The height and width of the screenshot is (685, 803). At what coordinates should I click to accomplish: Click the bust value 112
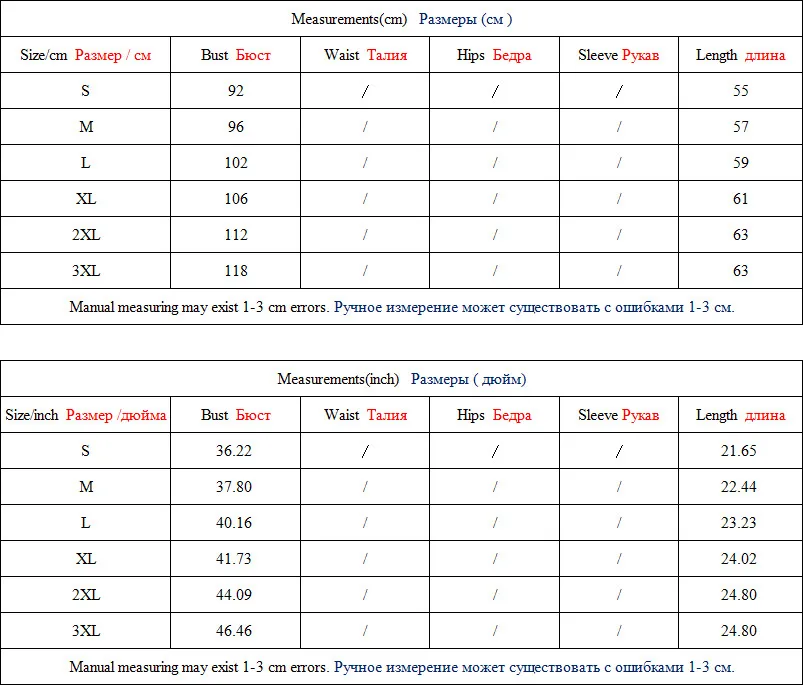236,234
